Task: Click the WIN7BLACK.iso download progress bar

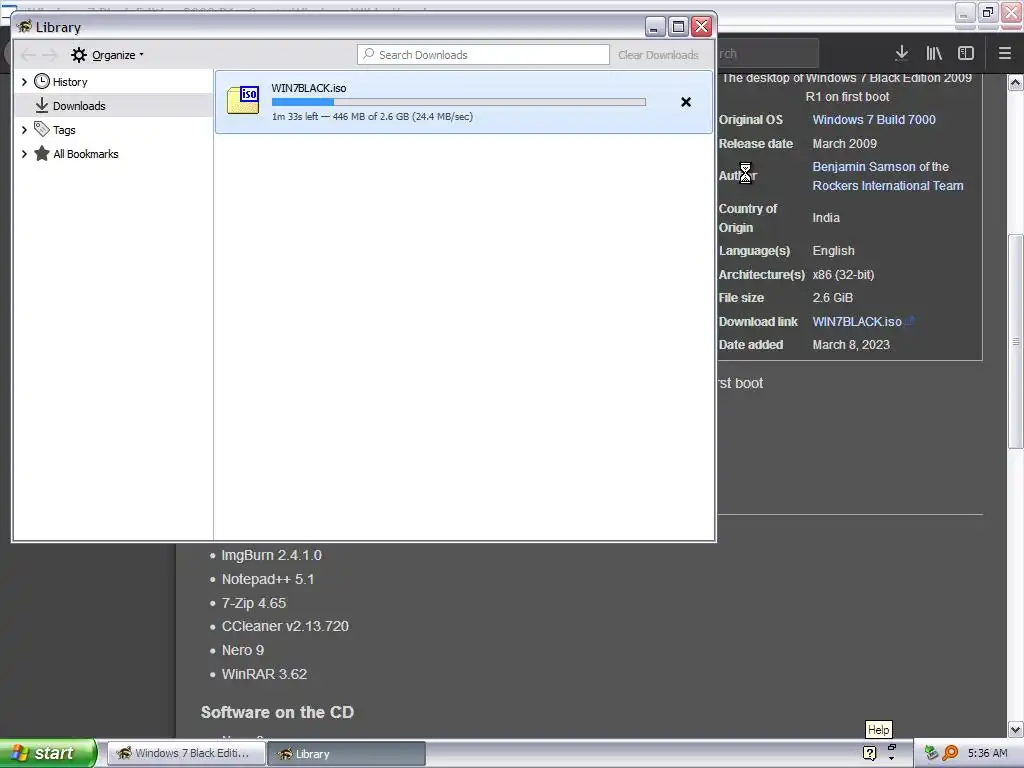Action: click(458, 102)
